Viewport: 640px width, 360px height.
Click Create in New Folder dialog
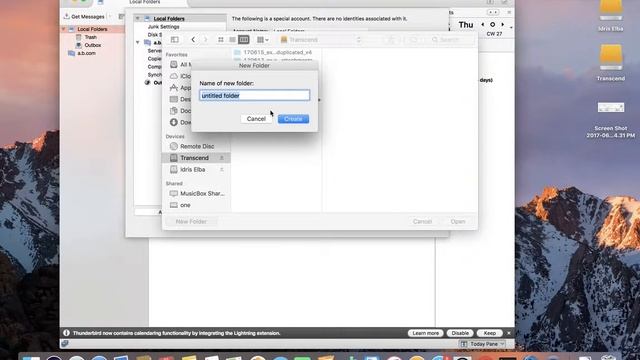pyautogui.click(x=293, y=119)
